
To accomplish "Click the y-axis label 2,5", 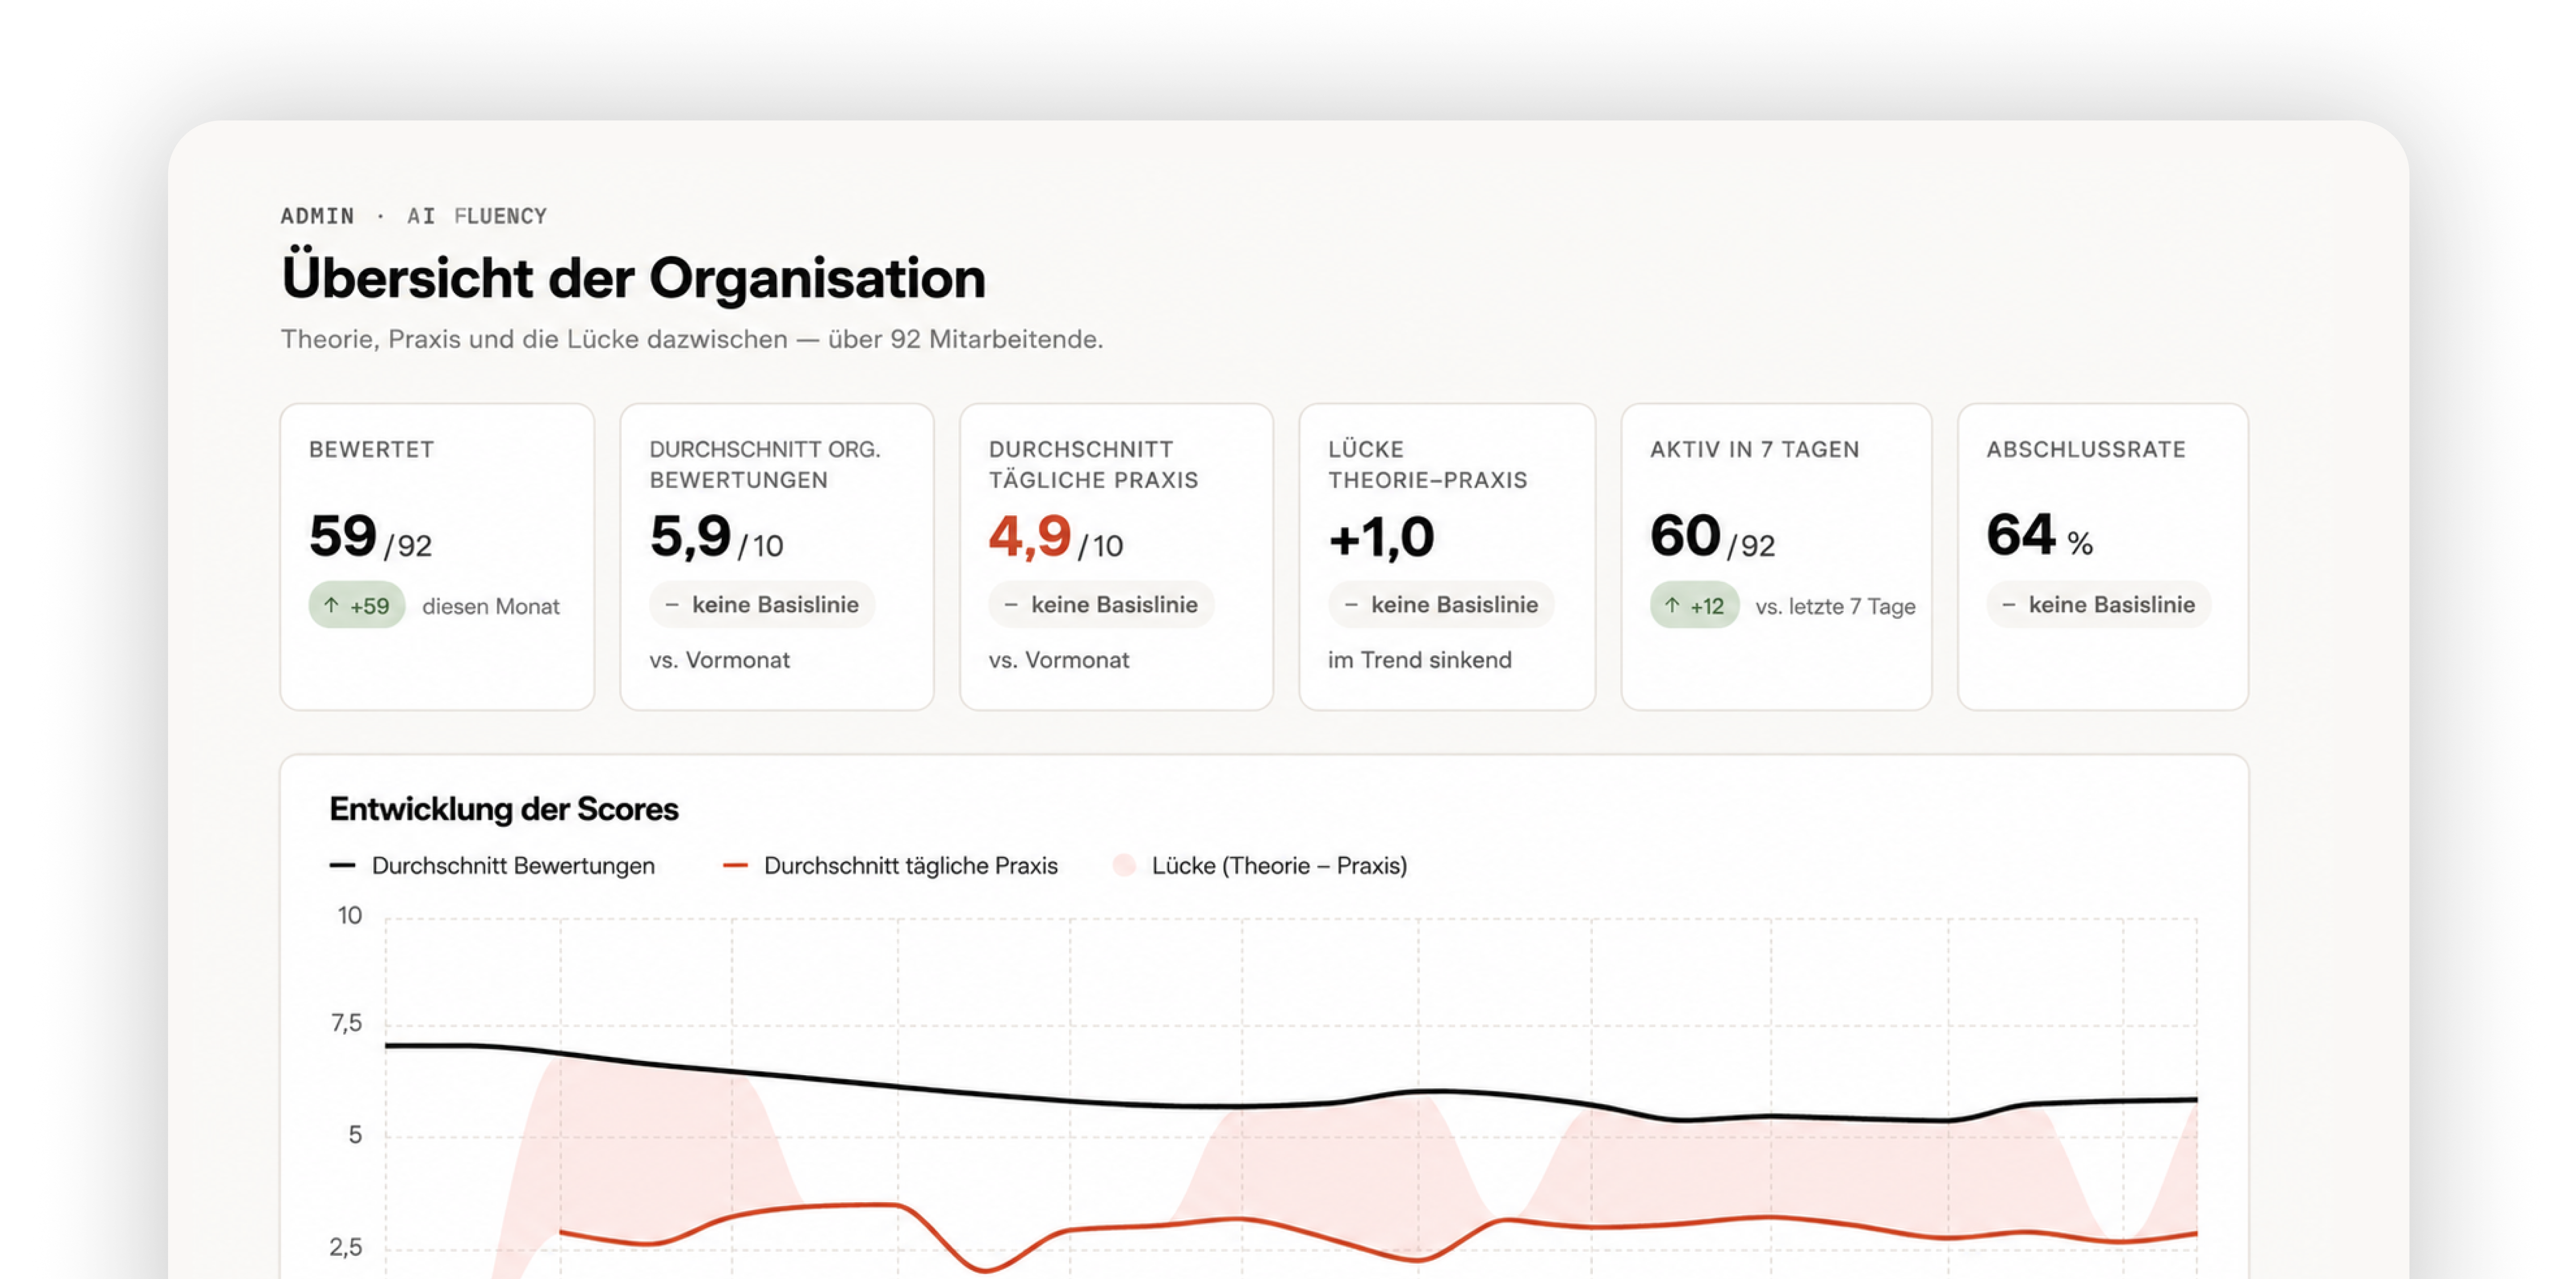I will pyautogui.click(x=346, y=1247).
